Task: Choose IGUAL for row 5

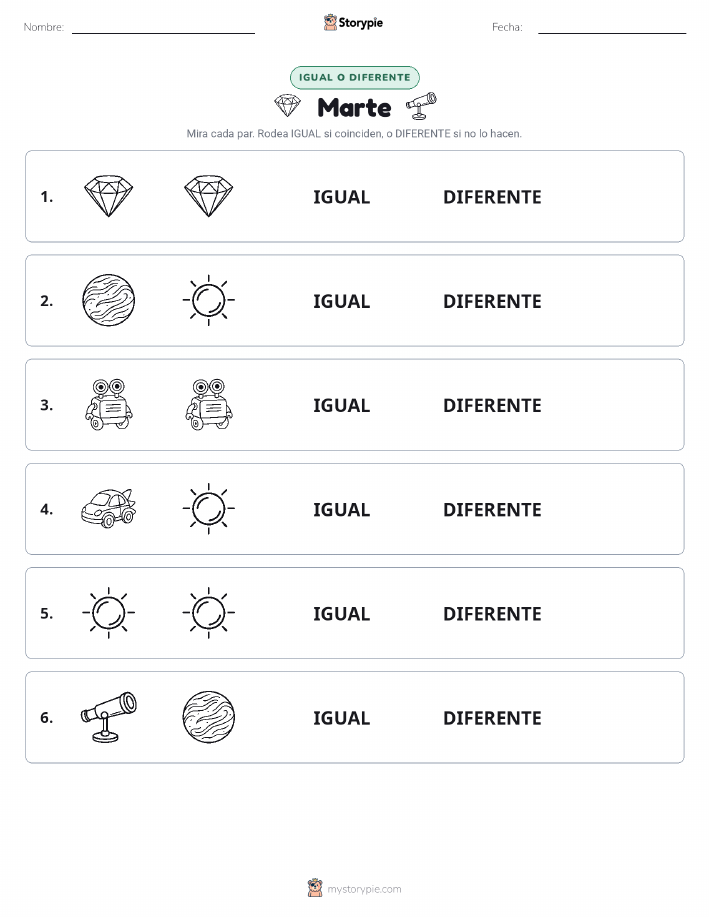Action: click(342, 613)
